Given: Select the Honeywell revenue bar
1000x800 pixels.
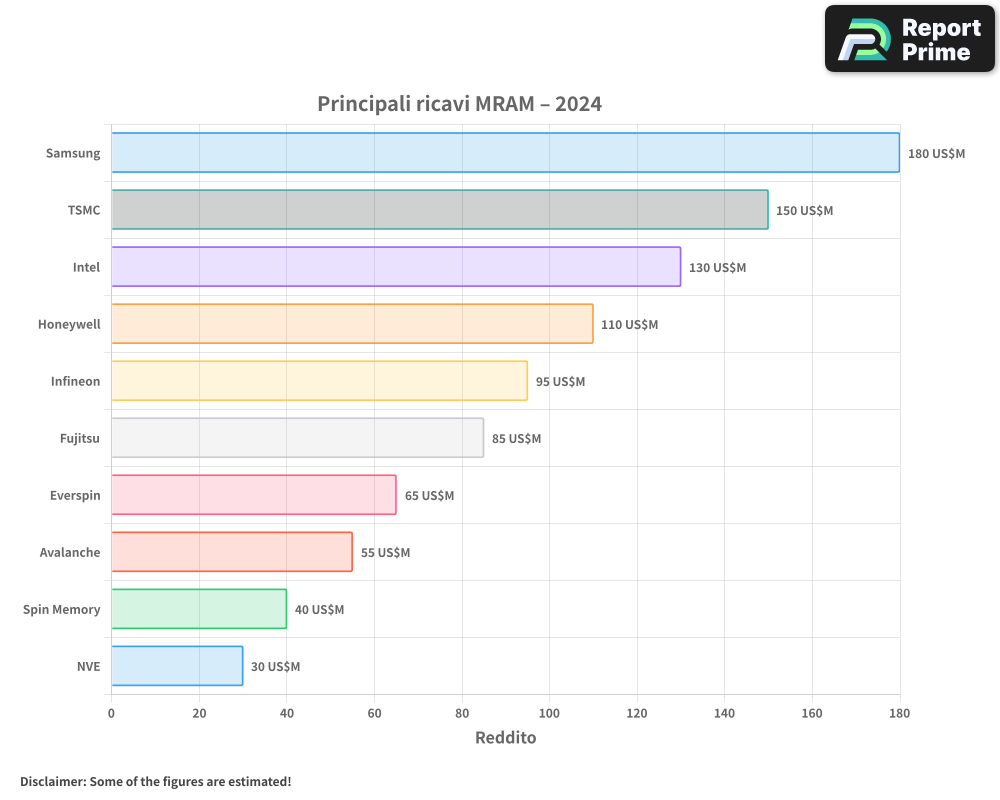Looking at the screenshot, I should click(350, 324).
